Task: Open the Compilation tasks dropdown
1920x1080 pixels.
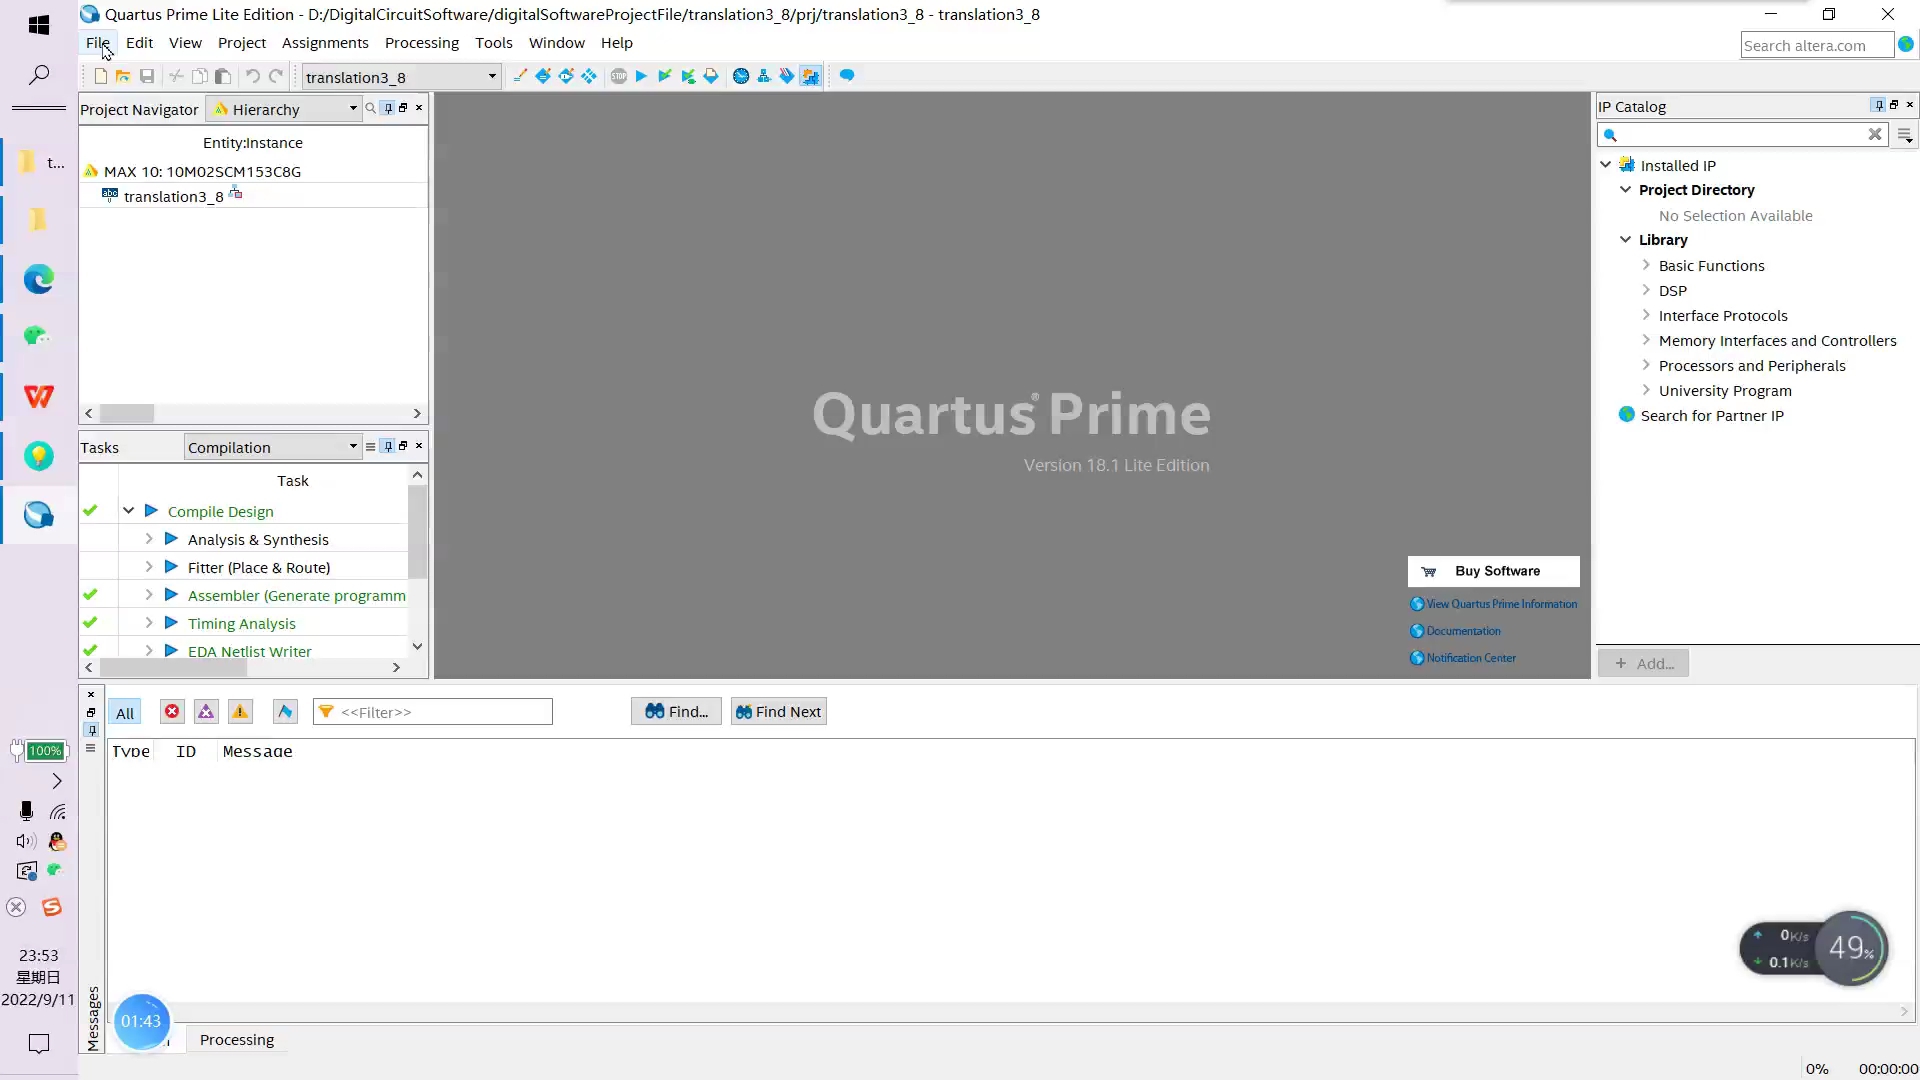Action: [x=272, y=447]
